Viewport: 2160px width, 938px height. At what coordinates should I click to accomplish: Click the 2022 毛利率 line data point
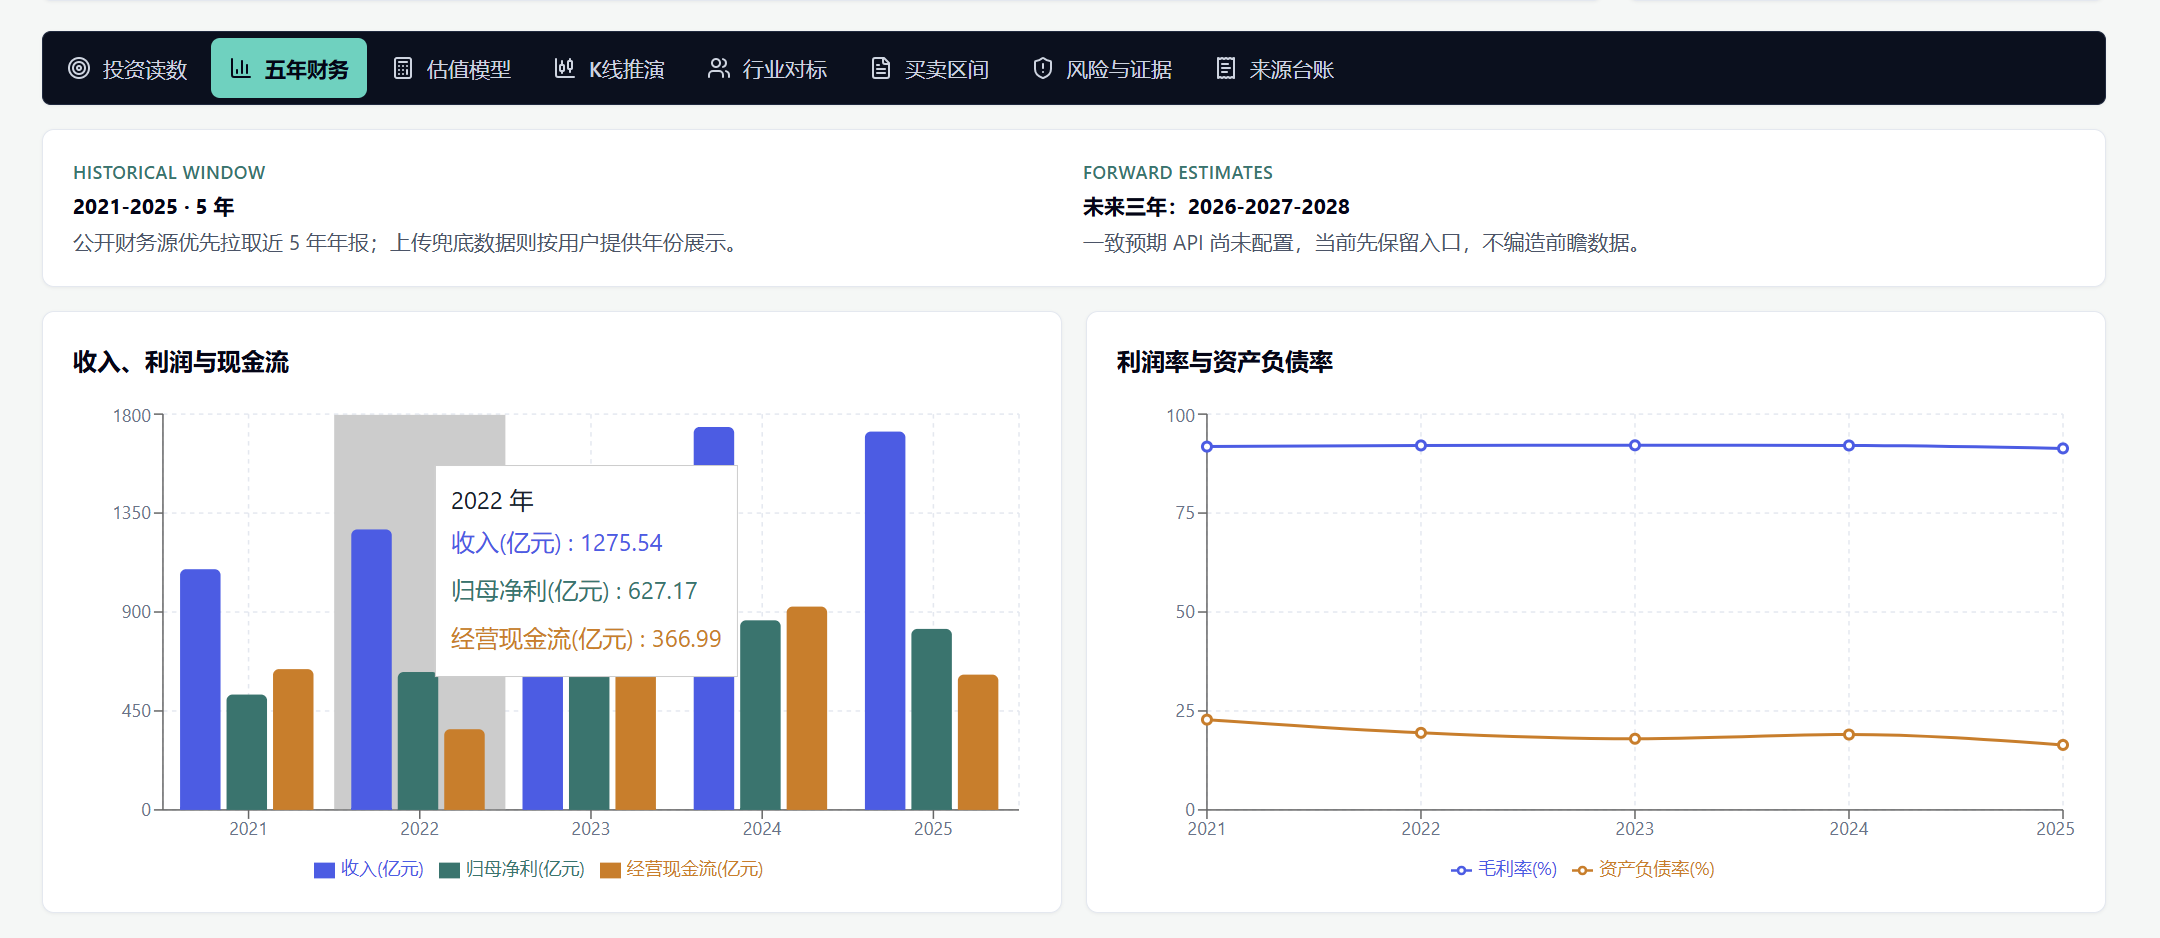click(1421, 445)
